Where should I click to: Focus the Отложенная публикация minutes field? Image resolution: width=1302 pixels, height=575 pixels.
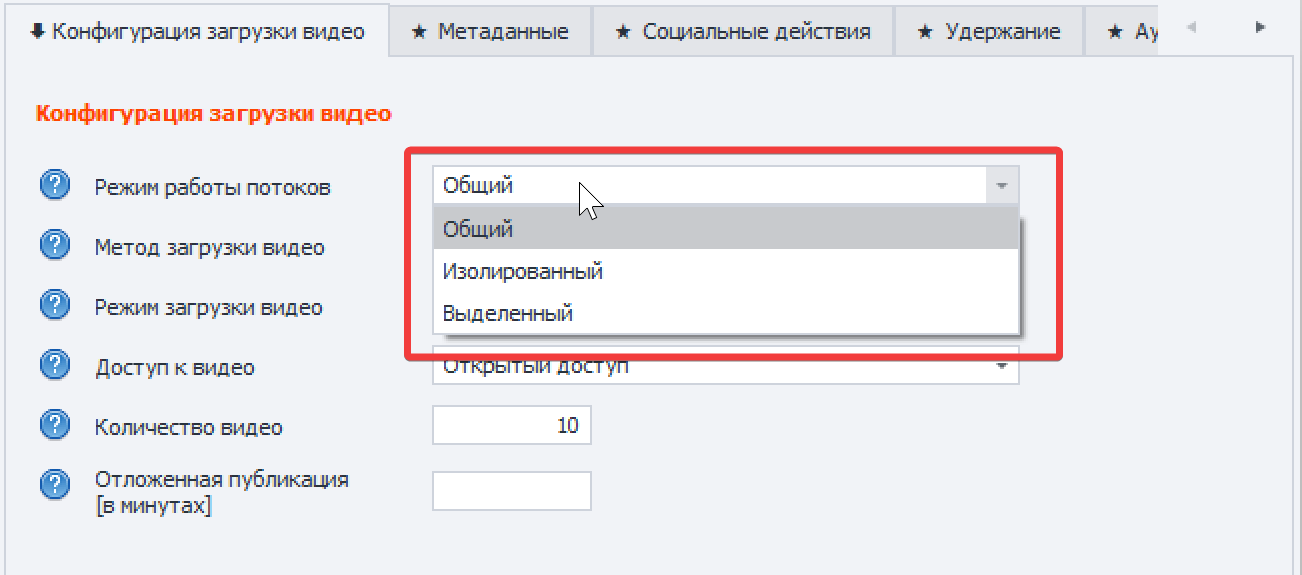(511, 491)
